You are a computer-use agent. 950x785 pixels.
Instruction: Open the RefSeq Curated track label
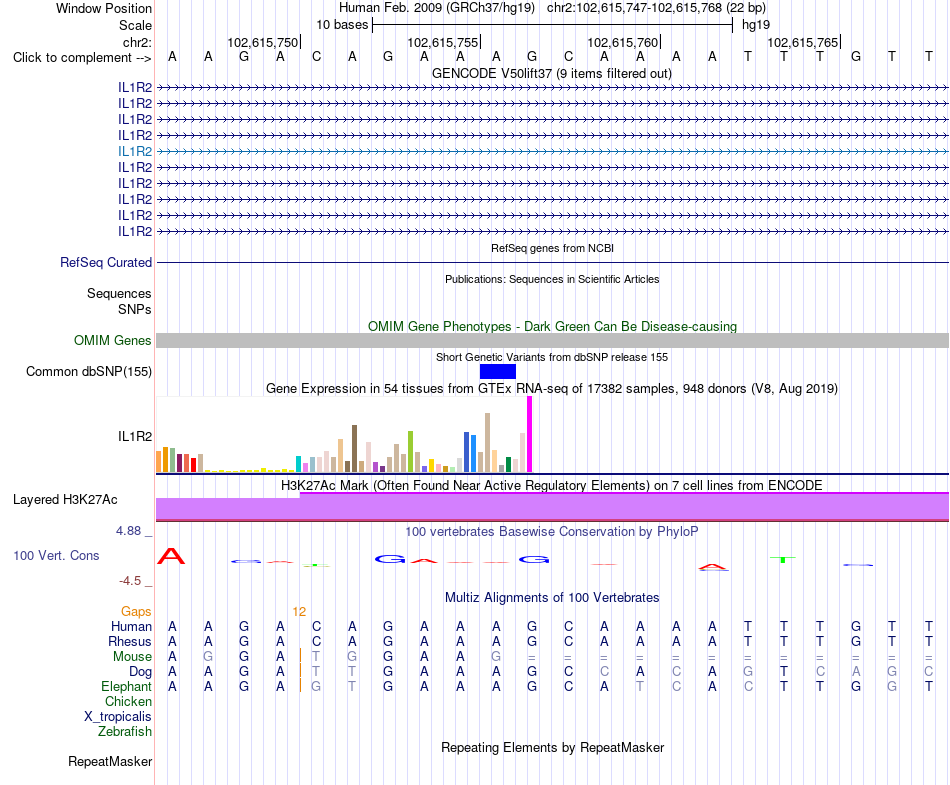point(106,262)
